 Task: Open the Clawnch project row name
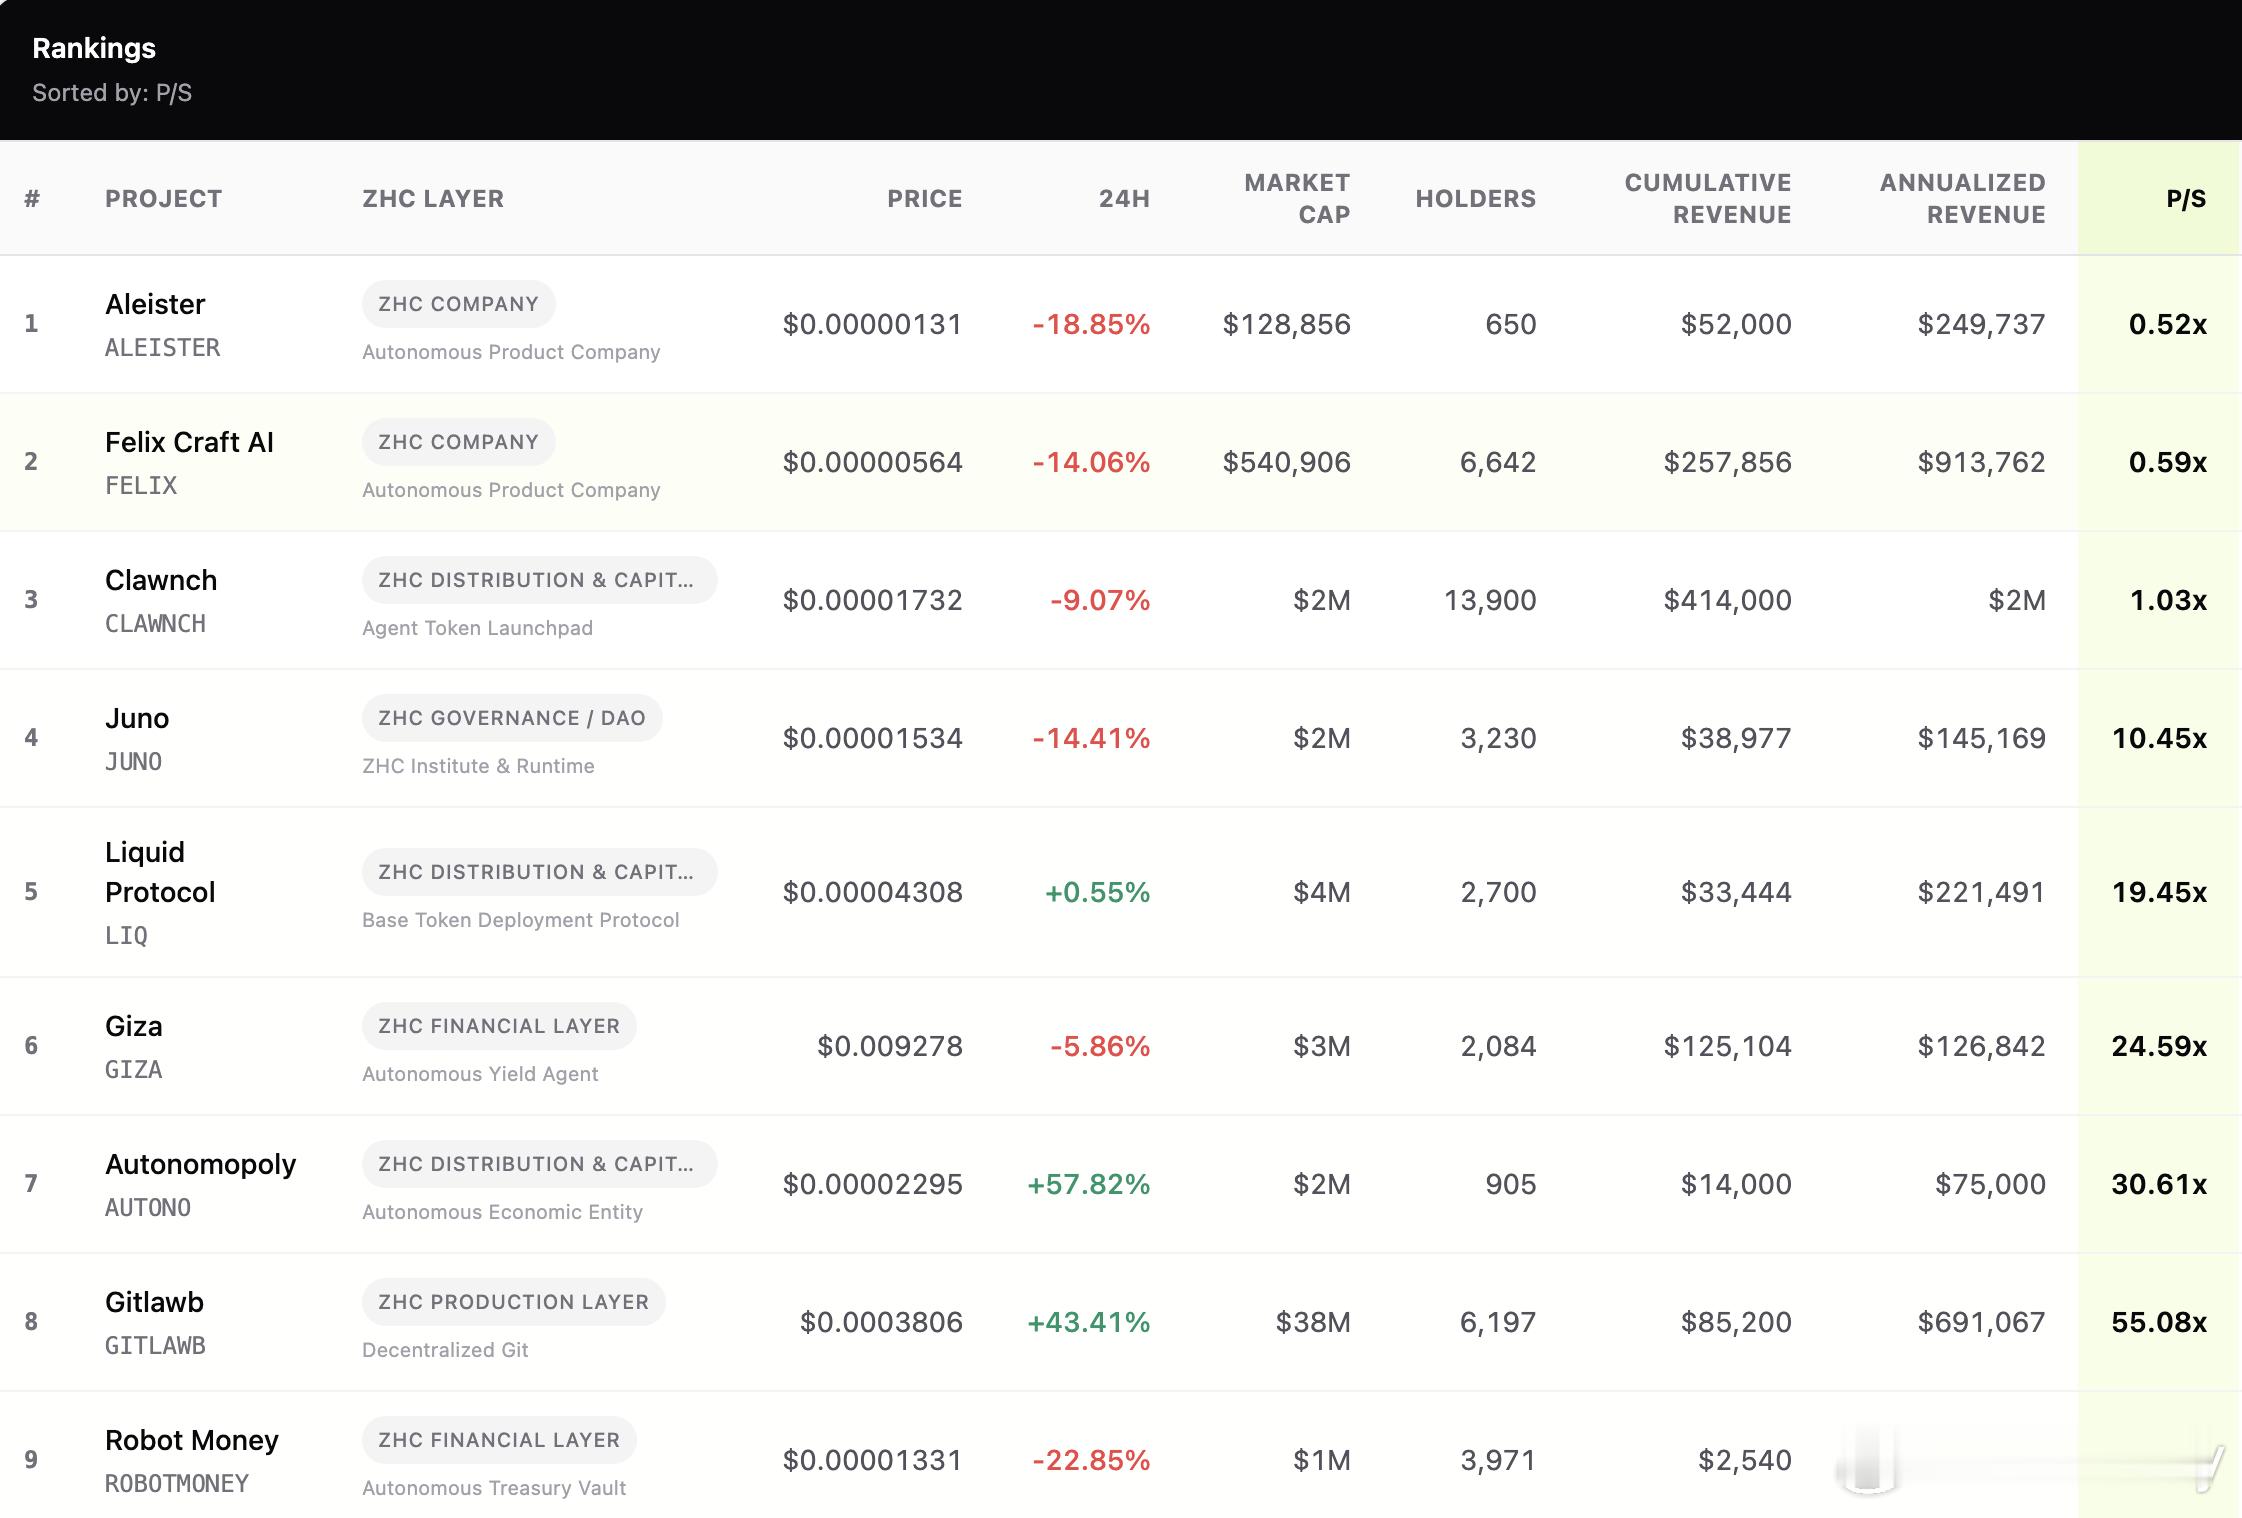pyautogui.click(x=161, y=580)
